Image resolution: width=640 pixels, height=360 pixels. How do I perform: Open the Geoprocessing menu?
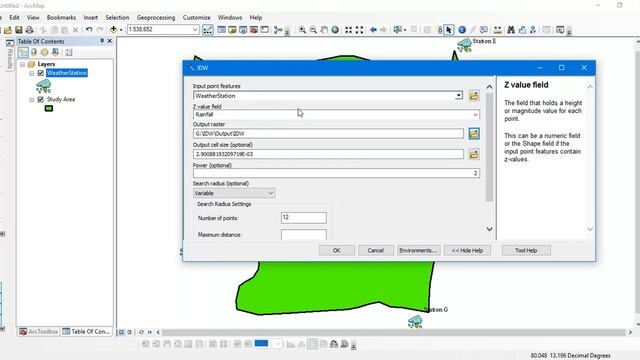156,18
